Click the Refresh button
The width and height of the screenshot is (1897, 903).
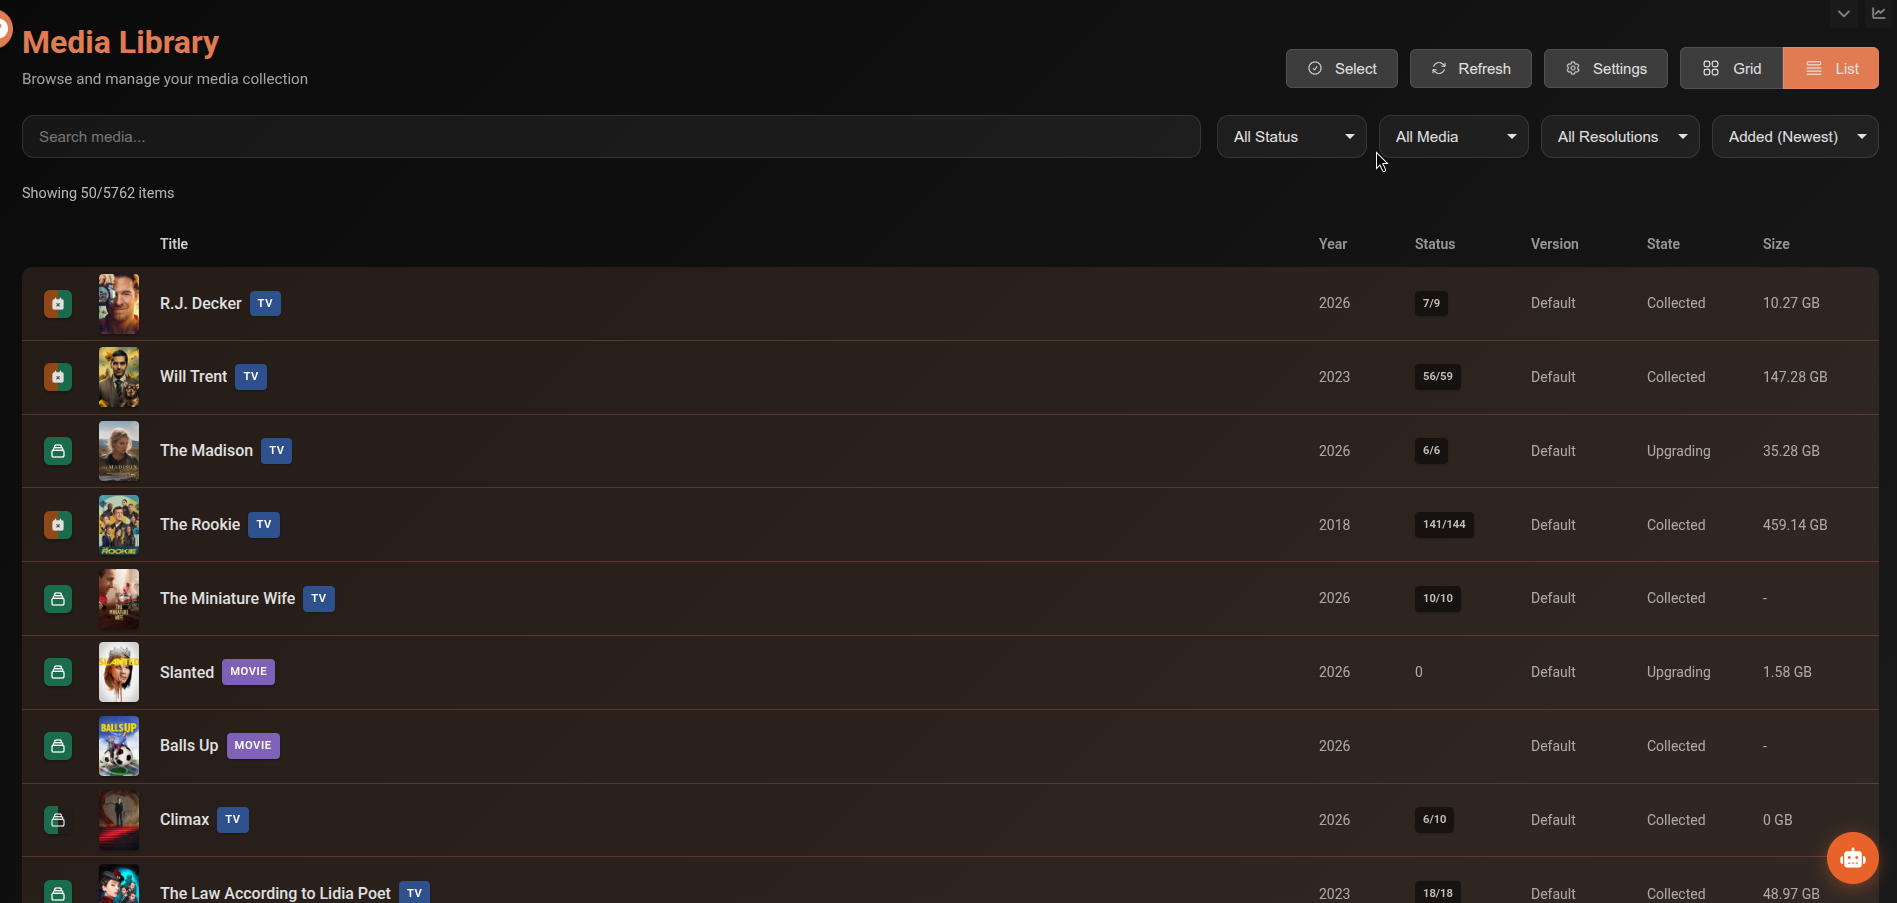[x=1470, y=69]
